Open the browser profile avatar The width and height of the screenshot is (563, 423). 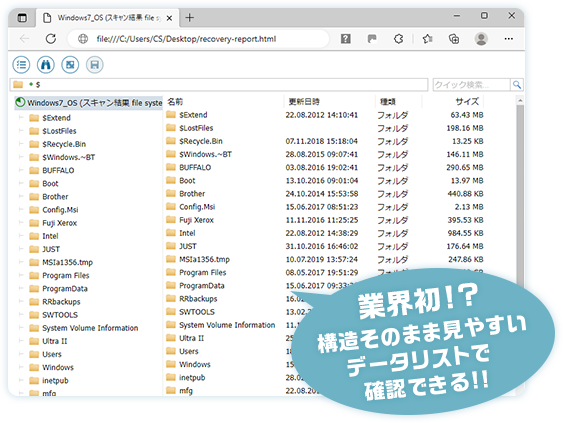(481, 38)
